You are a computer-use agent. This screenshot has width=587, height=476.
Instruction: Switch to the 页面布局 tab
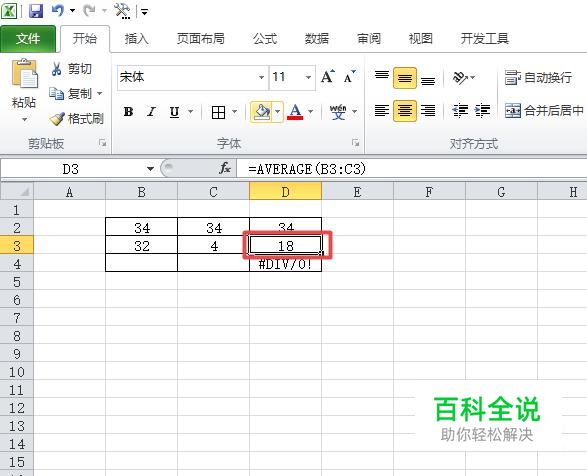click(201, 39)
